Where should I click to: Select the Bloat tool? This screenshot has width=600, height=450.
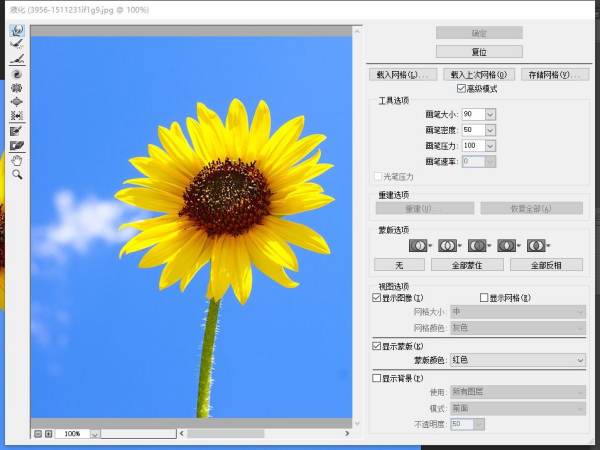point(16,102)
